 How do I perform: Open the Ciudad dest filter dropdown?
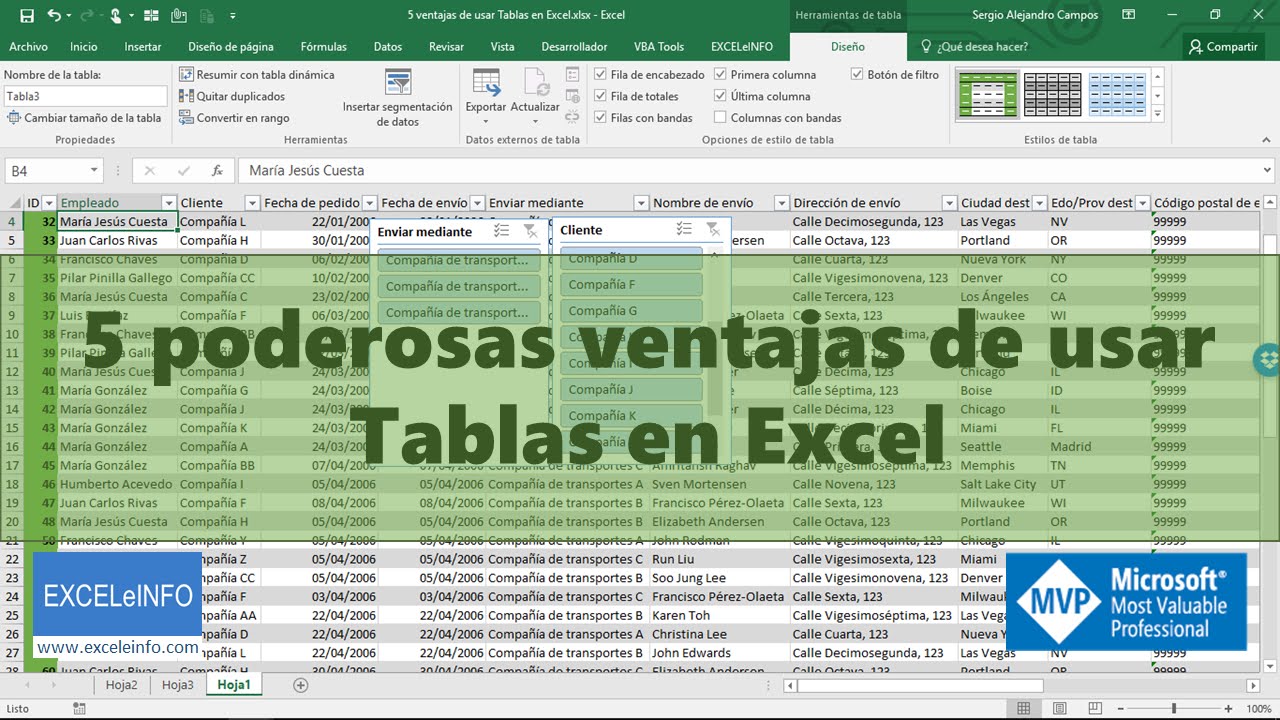point(1039,203)
